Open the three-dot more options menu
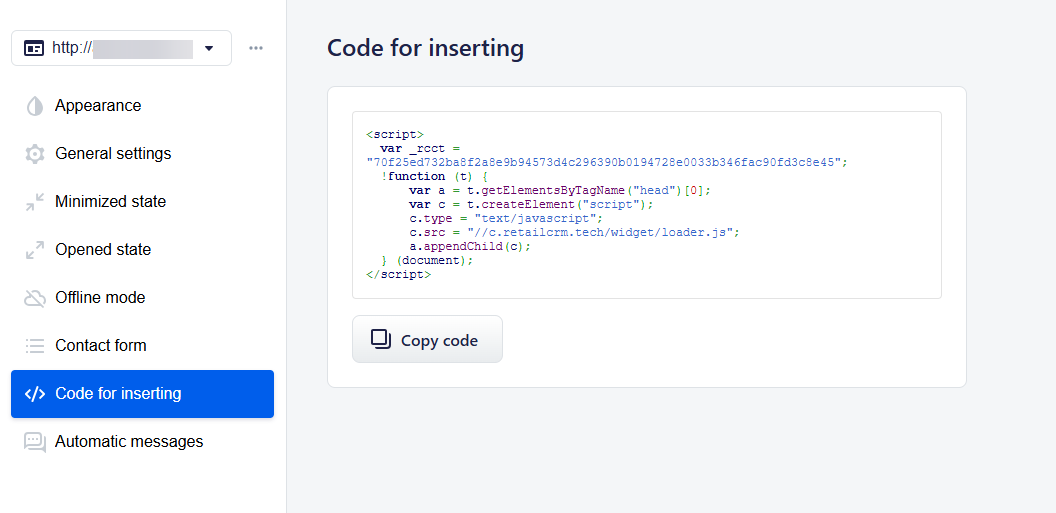 coord(256,48)
